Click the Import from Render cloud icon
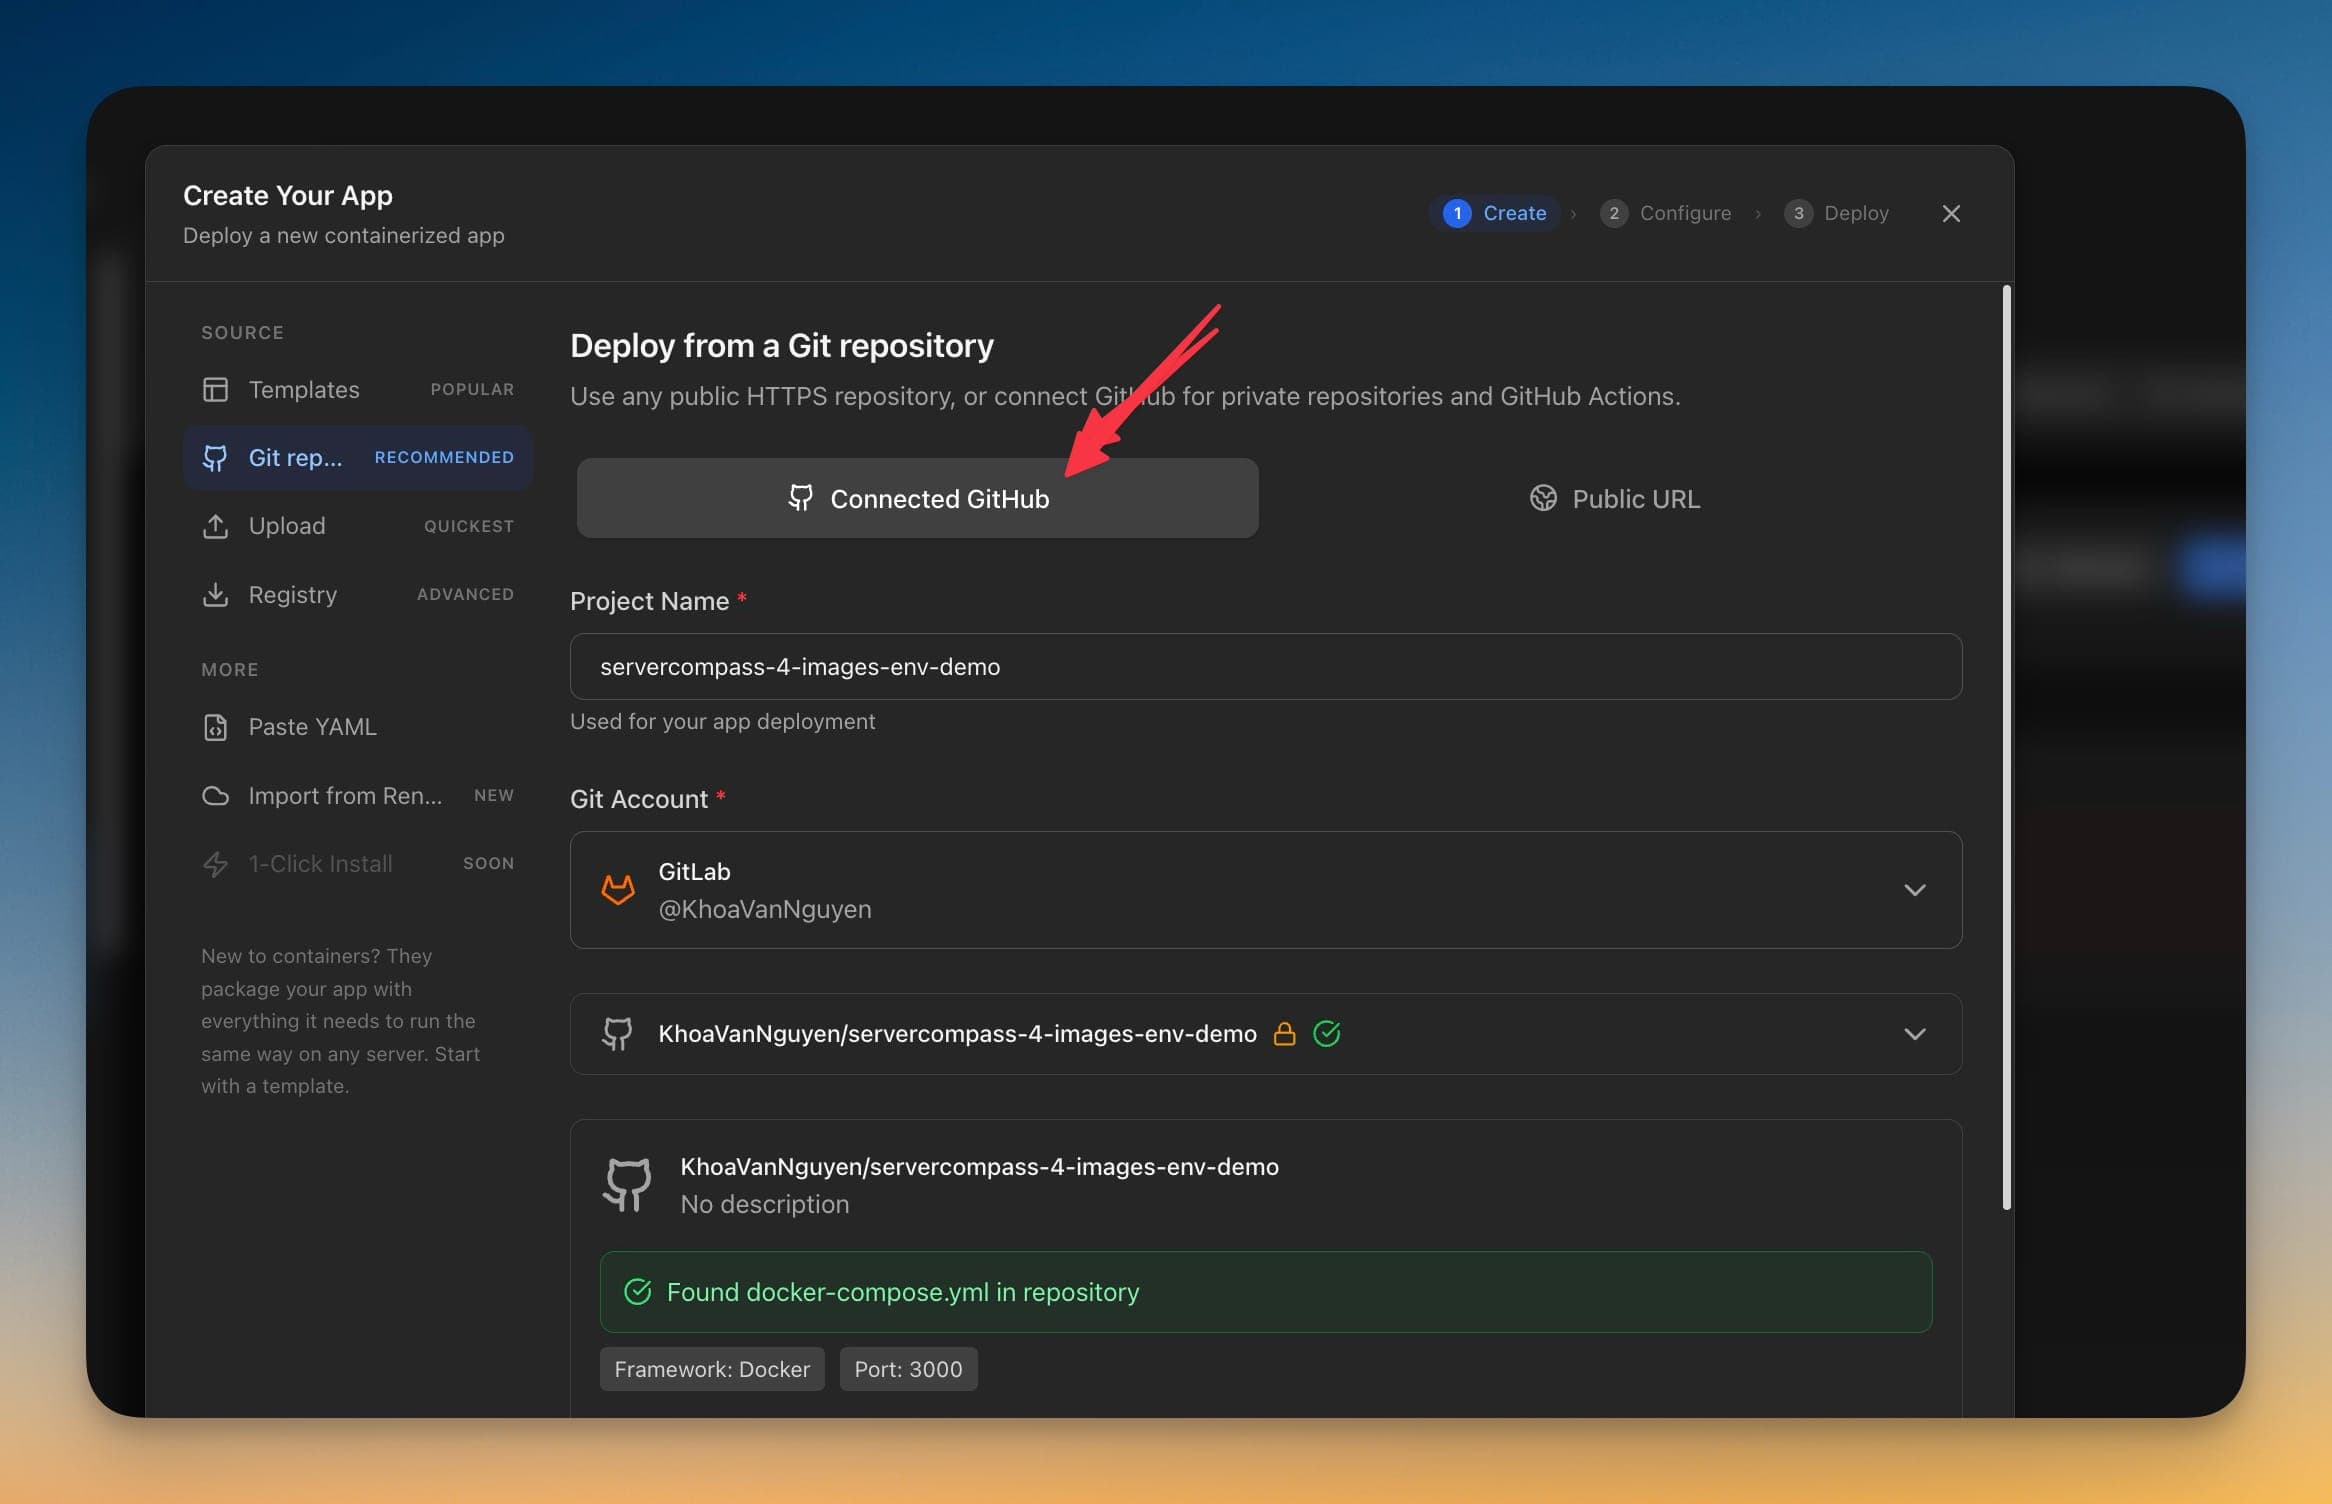 215,796
